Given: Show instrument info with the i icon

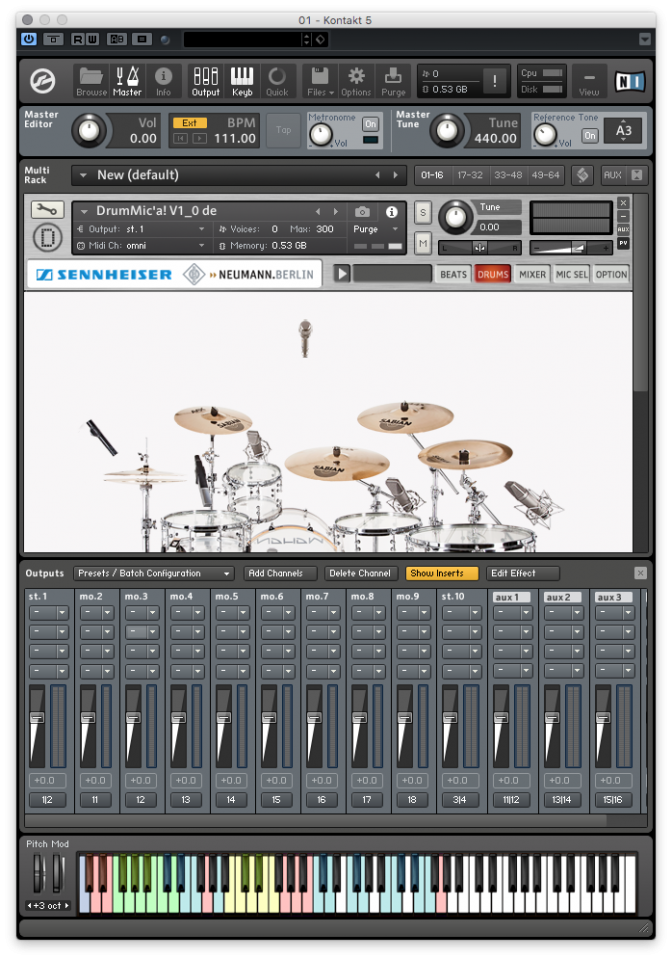Looking at the screenshot, I should [392, 212].
